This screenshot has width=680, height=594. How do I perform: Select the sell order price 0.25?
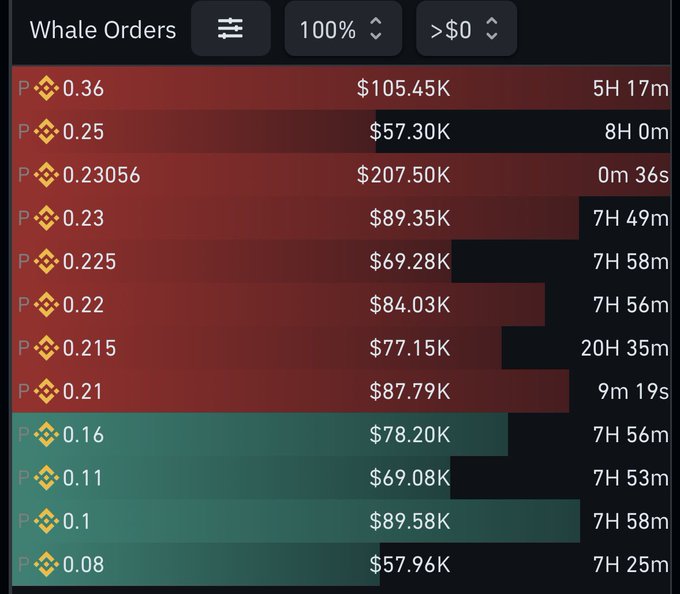click(83, 132)
